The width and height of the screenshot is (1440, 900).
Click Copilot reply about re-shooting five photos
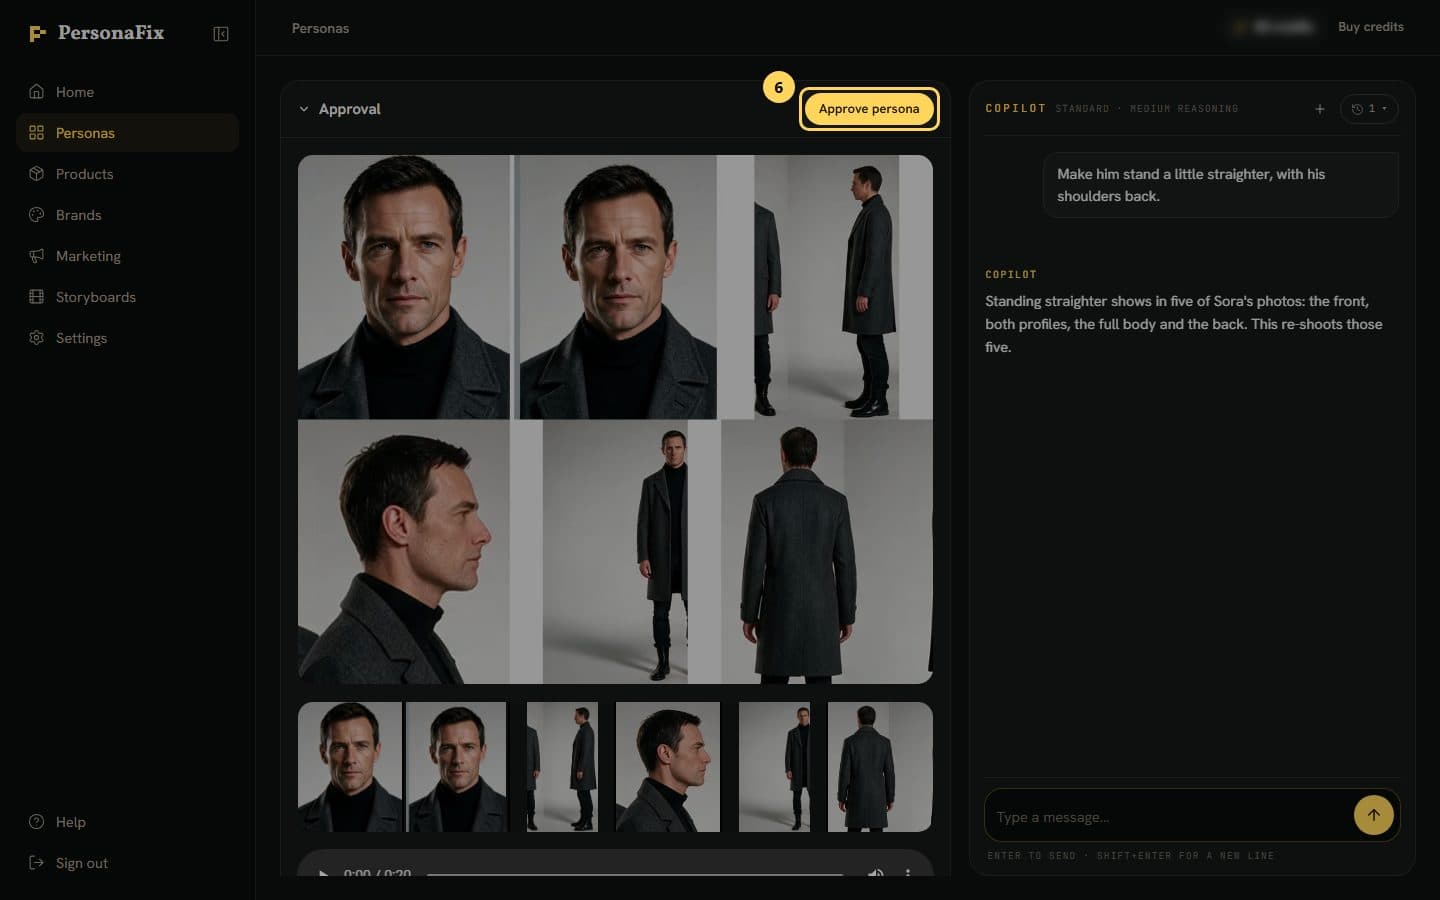click(x=1184, y=324)
